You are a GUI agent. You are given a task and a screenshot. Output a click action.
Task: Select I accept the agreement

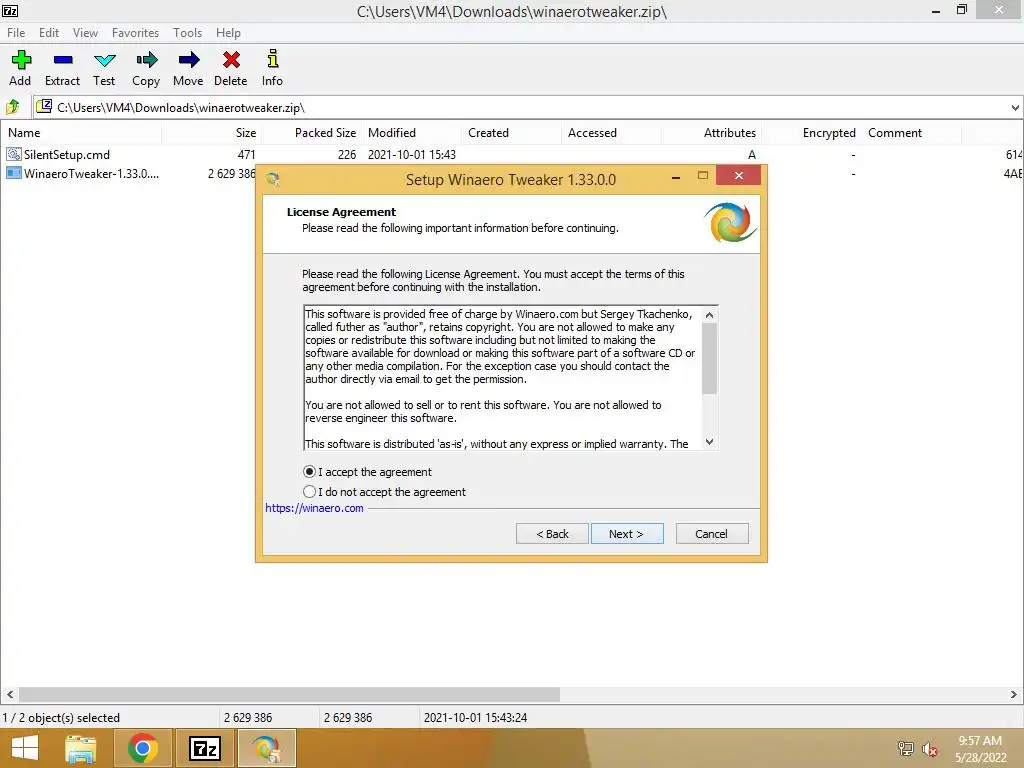310,472
